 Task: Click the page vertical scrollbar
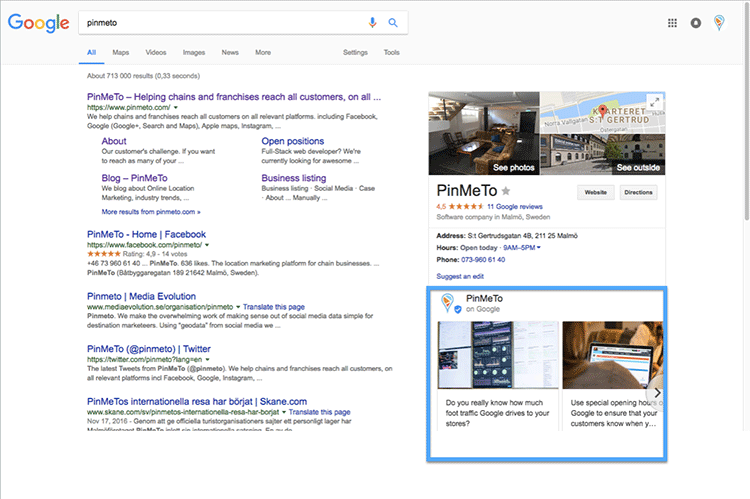tap(746, 110)
